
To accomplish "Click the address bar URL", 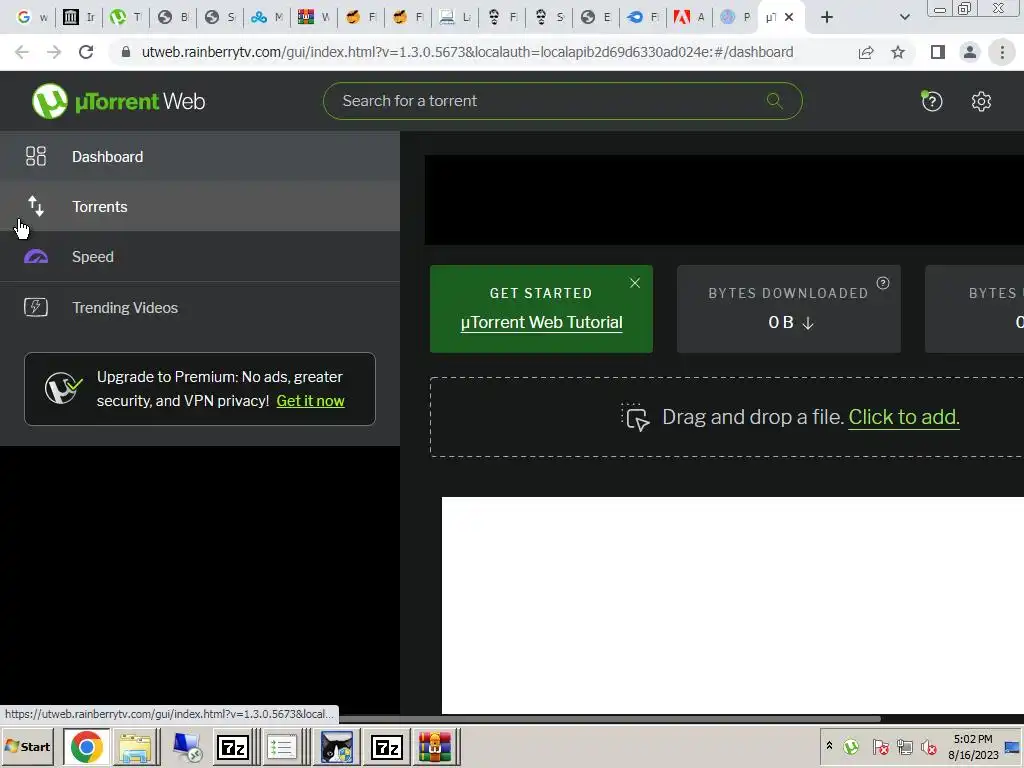I will (x=467, y=52).
